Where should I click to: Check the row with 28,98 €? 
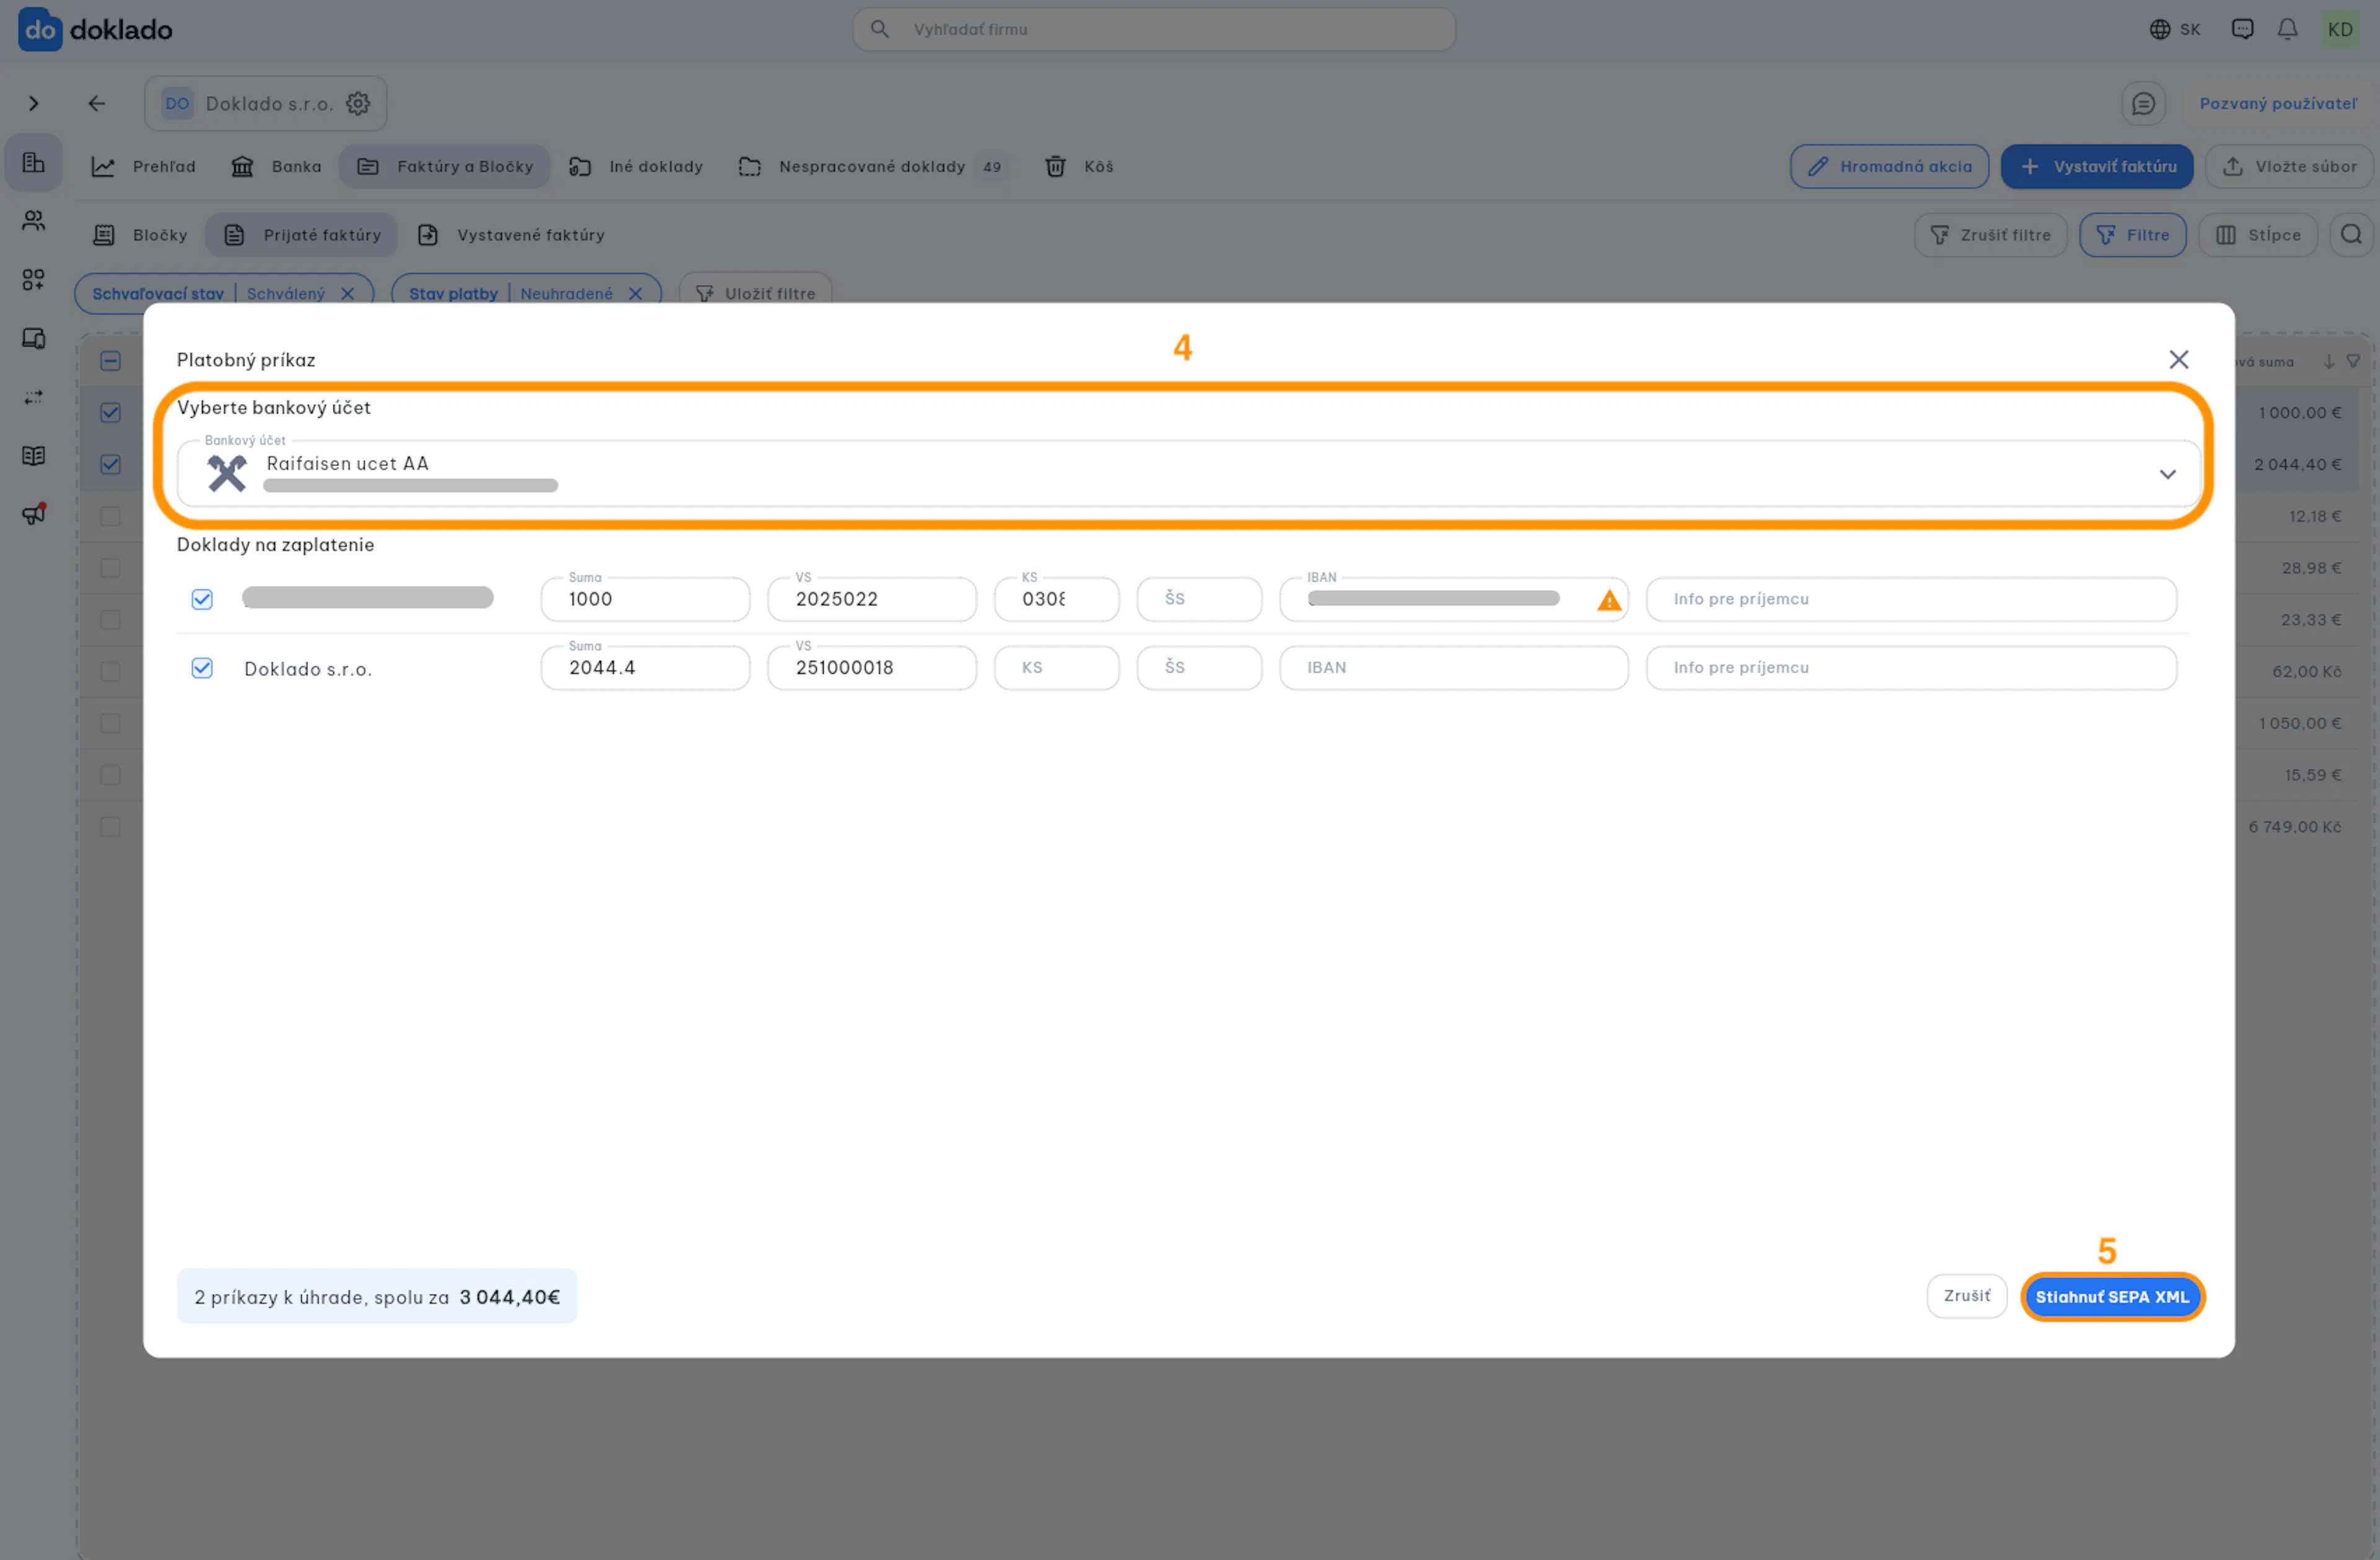click(x=110, y=568)
